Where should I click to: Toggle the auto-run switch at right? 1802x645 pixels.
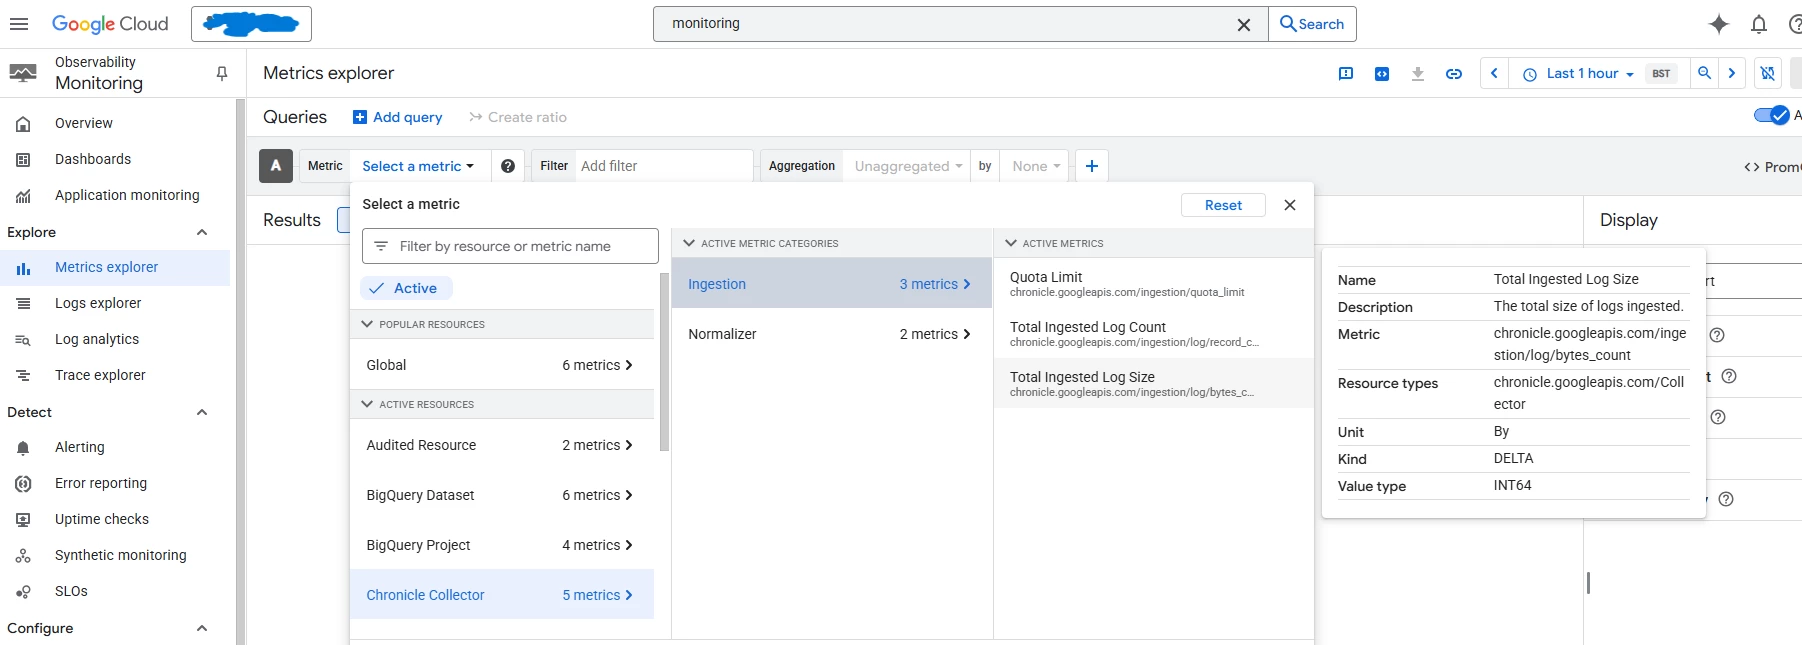tap(1771, 115)
